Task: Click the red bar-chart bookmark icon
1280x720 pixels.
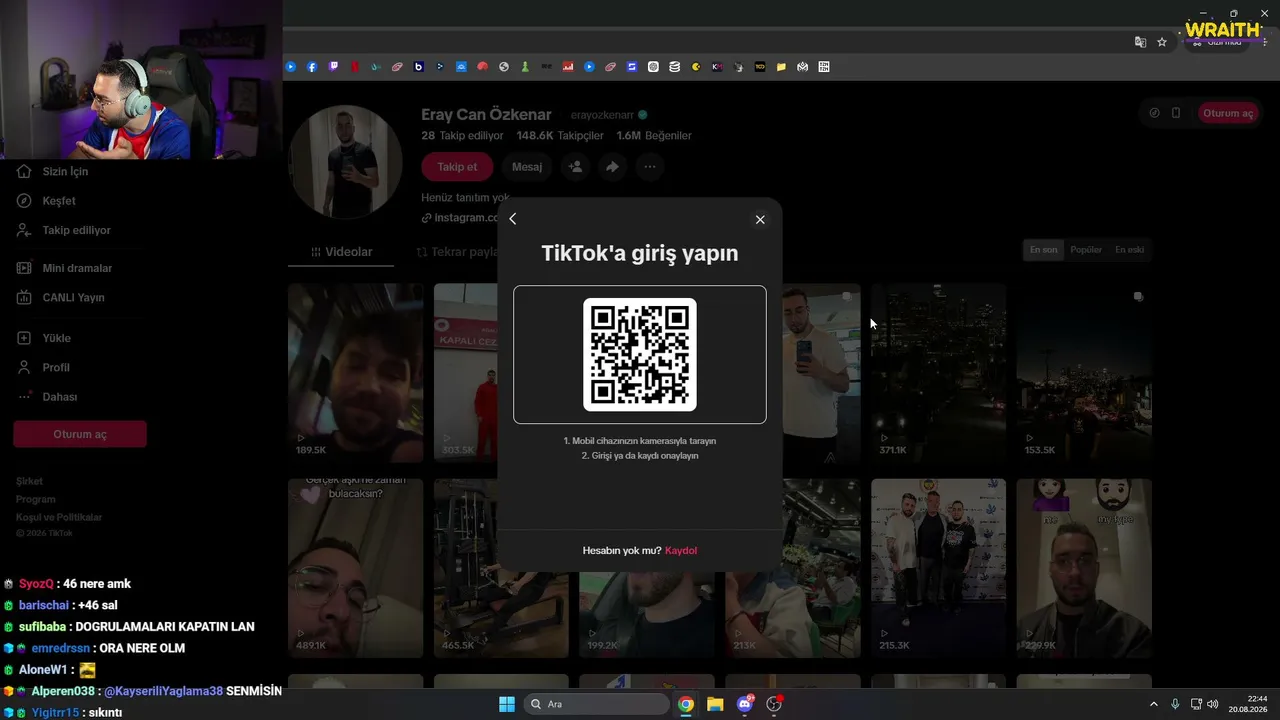Action: (x=568, y=67)
